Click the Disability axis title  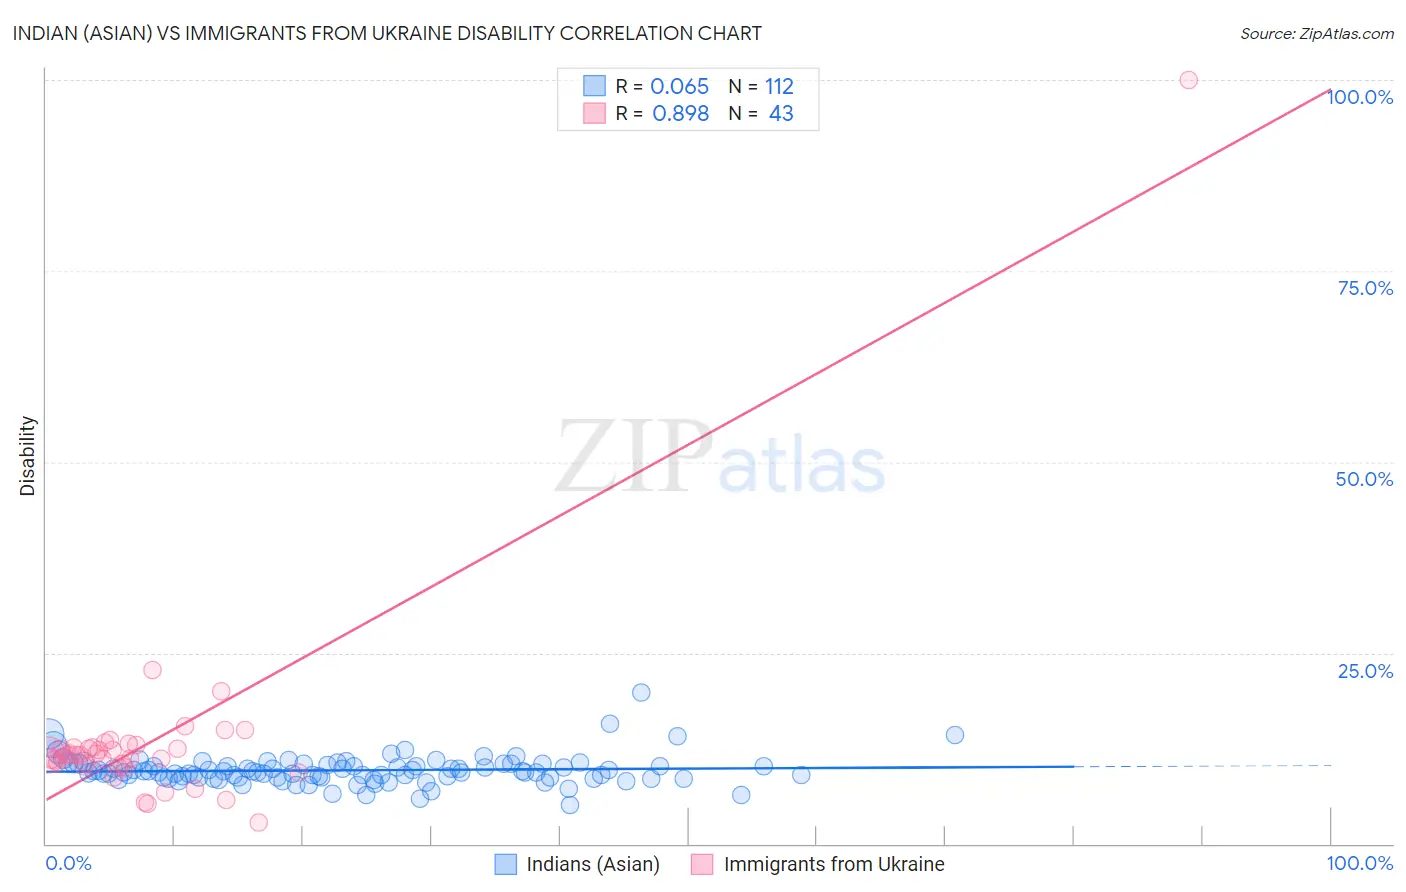click(28, 456)
